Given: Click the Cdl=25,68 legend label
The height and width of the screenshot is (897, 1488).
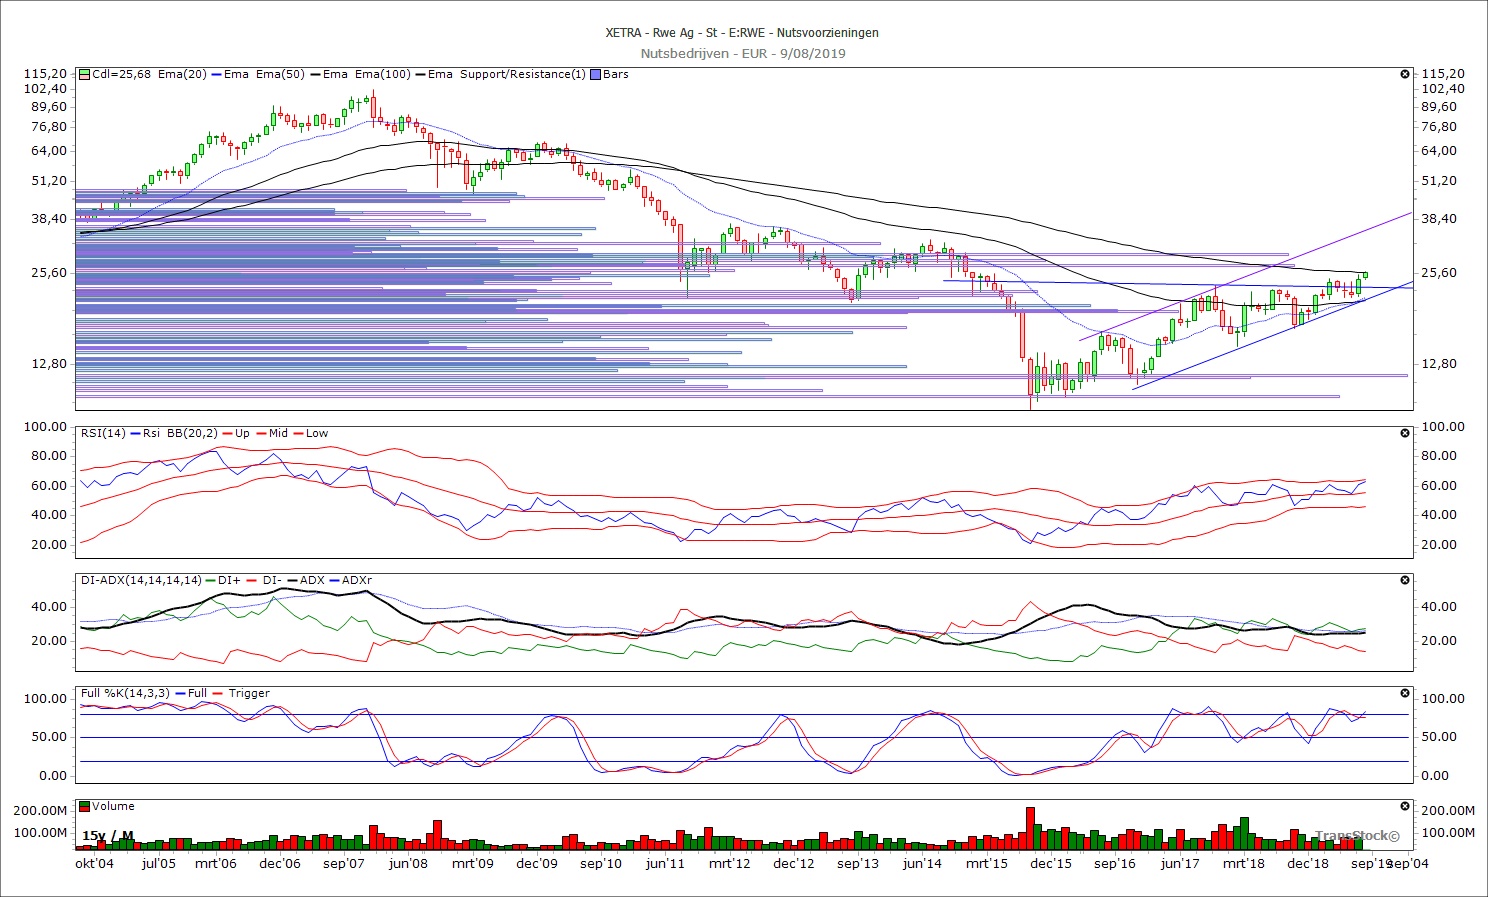Looking at the screenshot, I should (x=122, y=74).
